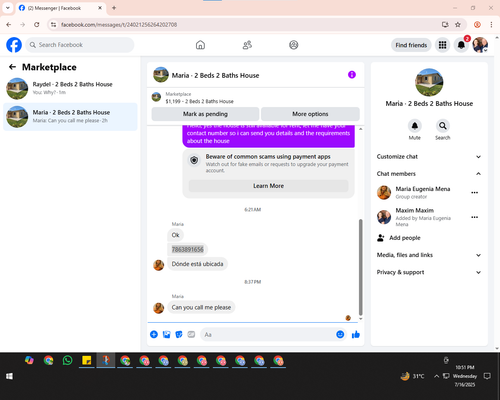Screen dimensions: 500x400
Task: Click the browser address bar URL
Action: 119,25
